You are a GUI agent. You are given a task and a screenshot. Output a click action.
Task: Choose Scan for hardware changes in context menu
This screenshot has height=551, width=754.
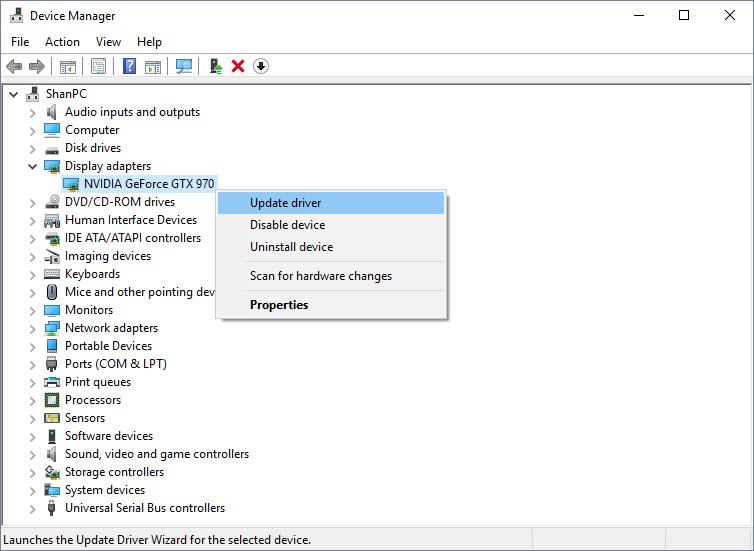331,276
